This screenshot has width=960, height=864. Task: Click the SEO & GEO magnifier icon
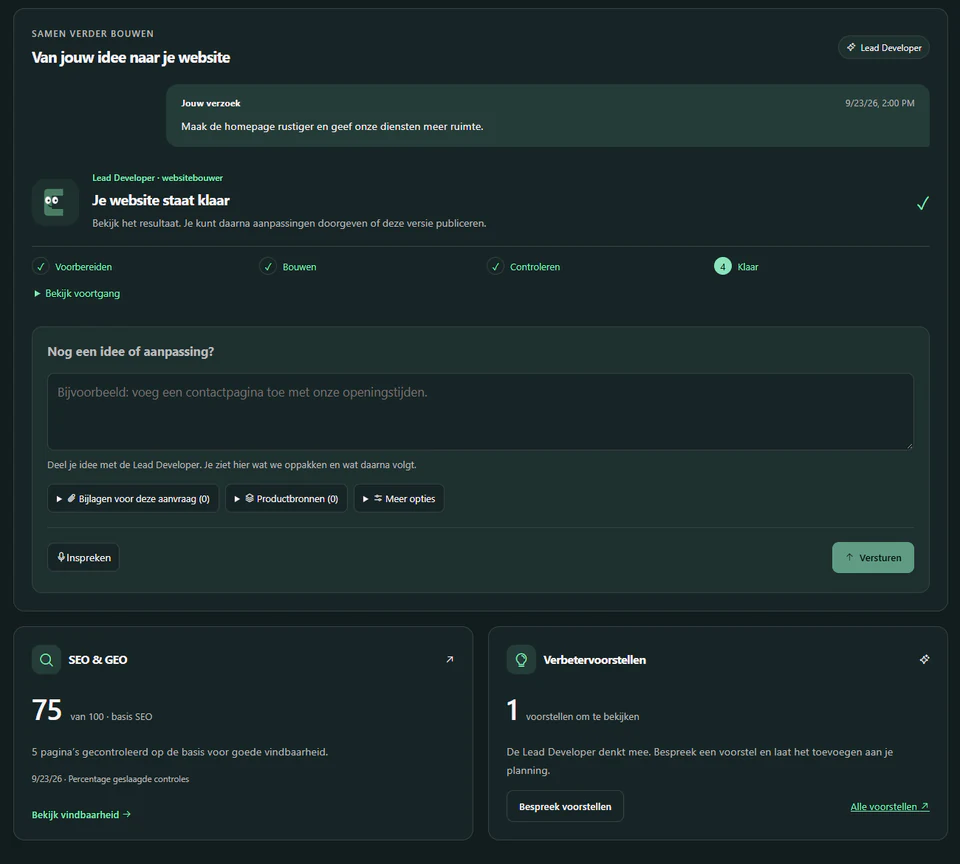[46, 660]
